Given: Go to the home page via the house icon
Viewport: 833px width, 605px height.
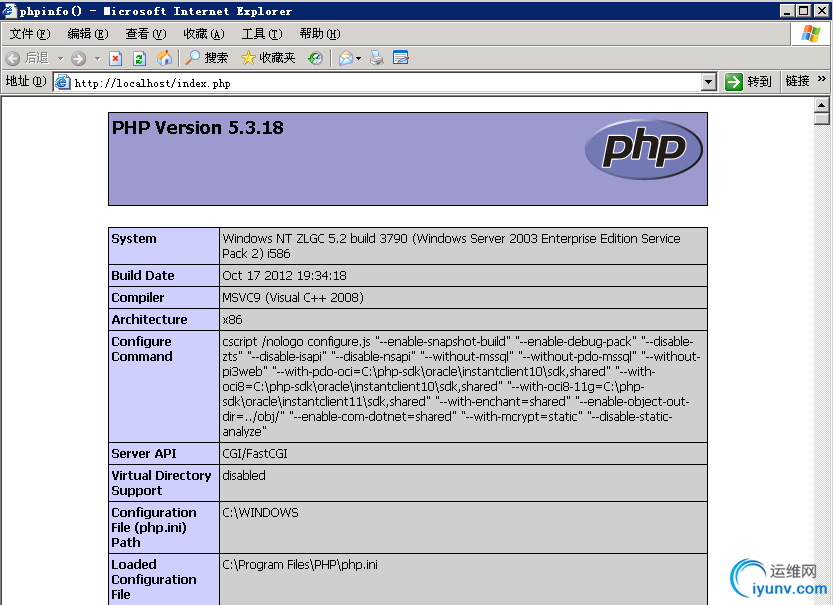Looking at the screenshot, I should click(164, 58).
